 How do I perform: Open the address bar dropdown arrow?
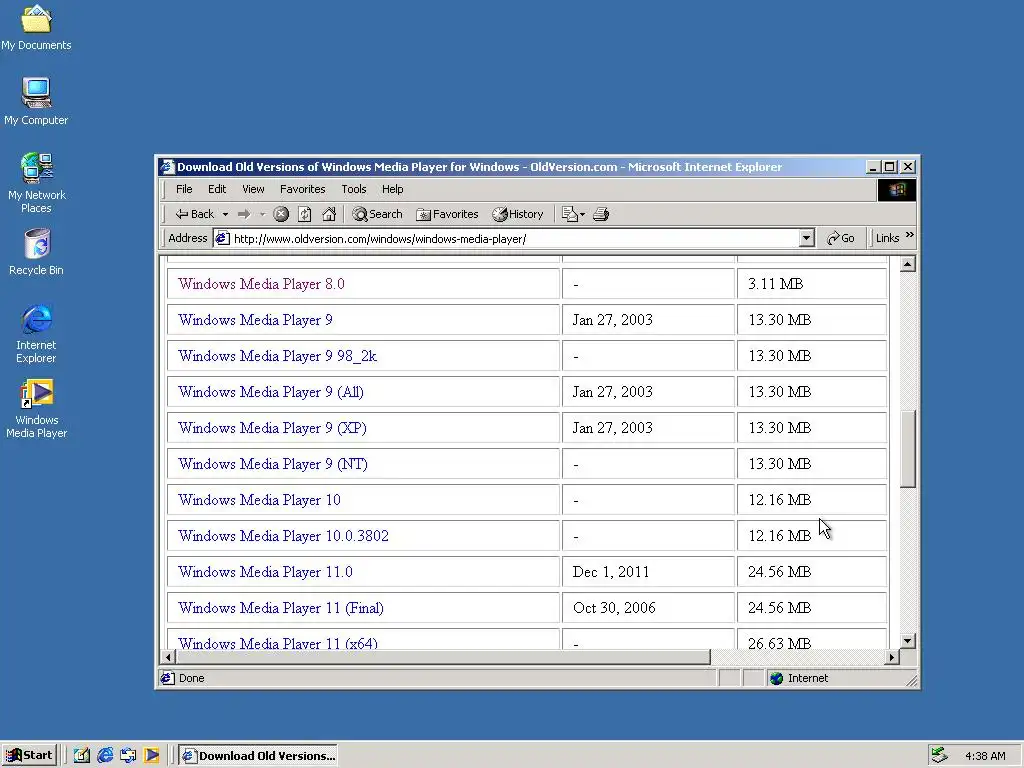click(x=807, y=238)
